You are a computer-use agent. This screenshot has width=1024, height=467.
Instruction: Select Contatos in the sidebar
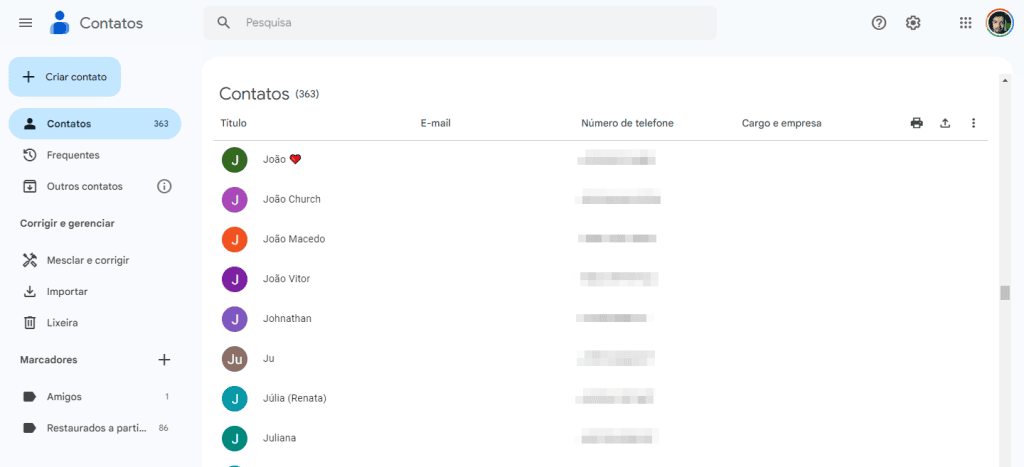(x=95, y=123)
